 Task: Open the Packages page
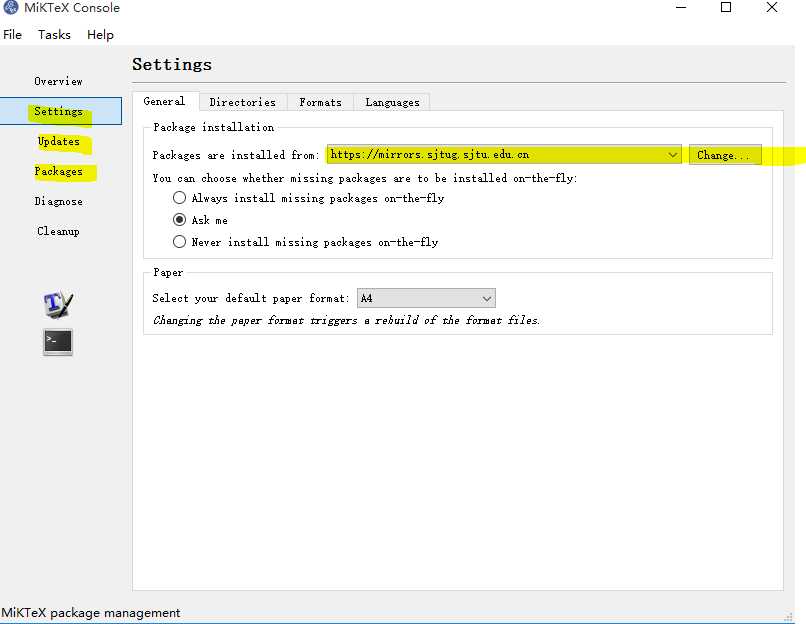[58, 171]
